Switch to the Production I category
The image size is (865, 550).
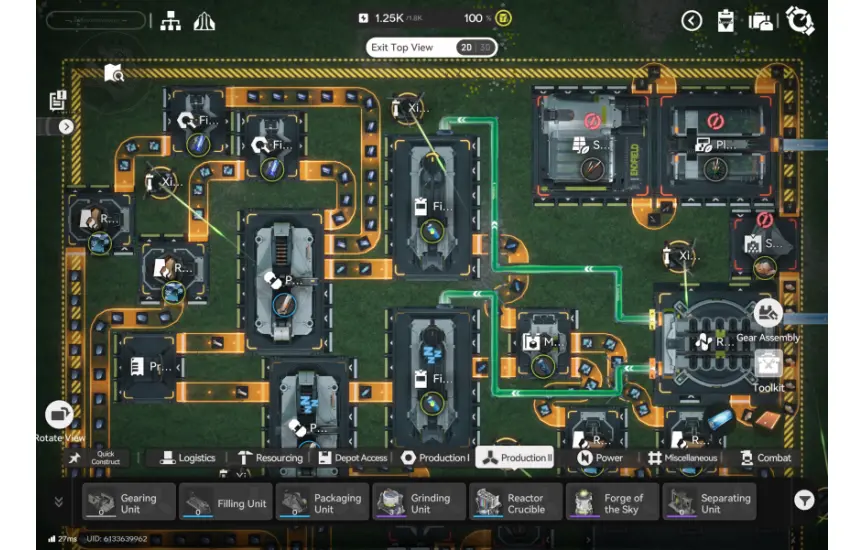tap(435, 458)
